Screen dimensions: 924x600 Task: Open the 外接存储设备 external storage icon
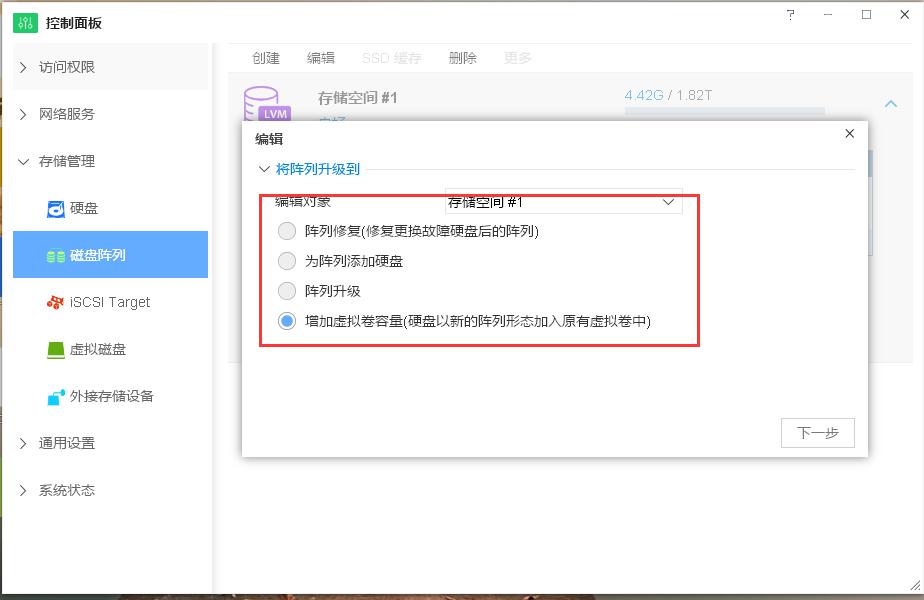pos(55,397)
